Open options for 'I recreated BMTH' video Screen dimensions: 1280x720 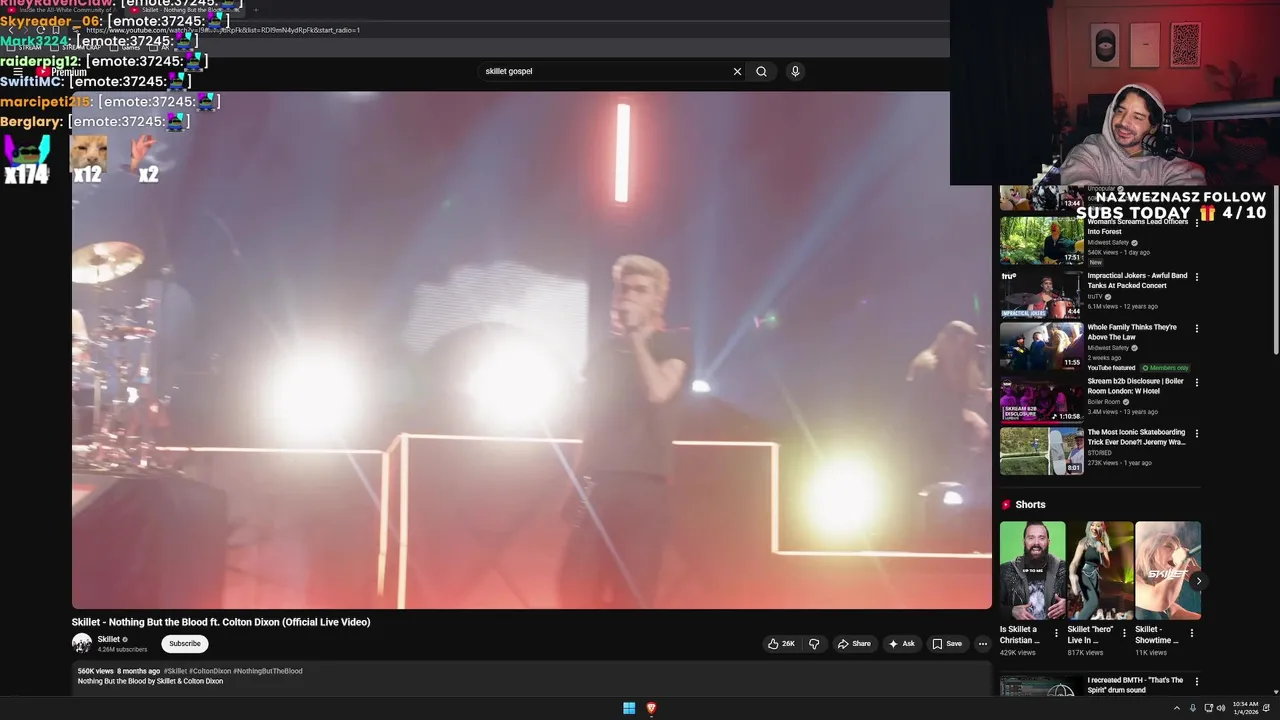coord(1196,682)
